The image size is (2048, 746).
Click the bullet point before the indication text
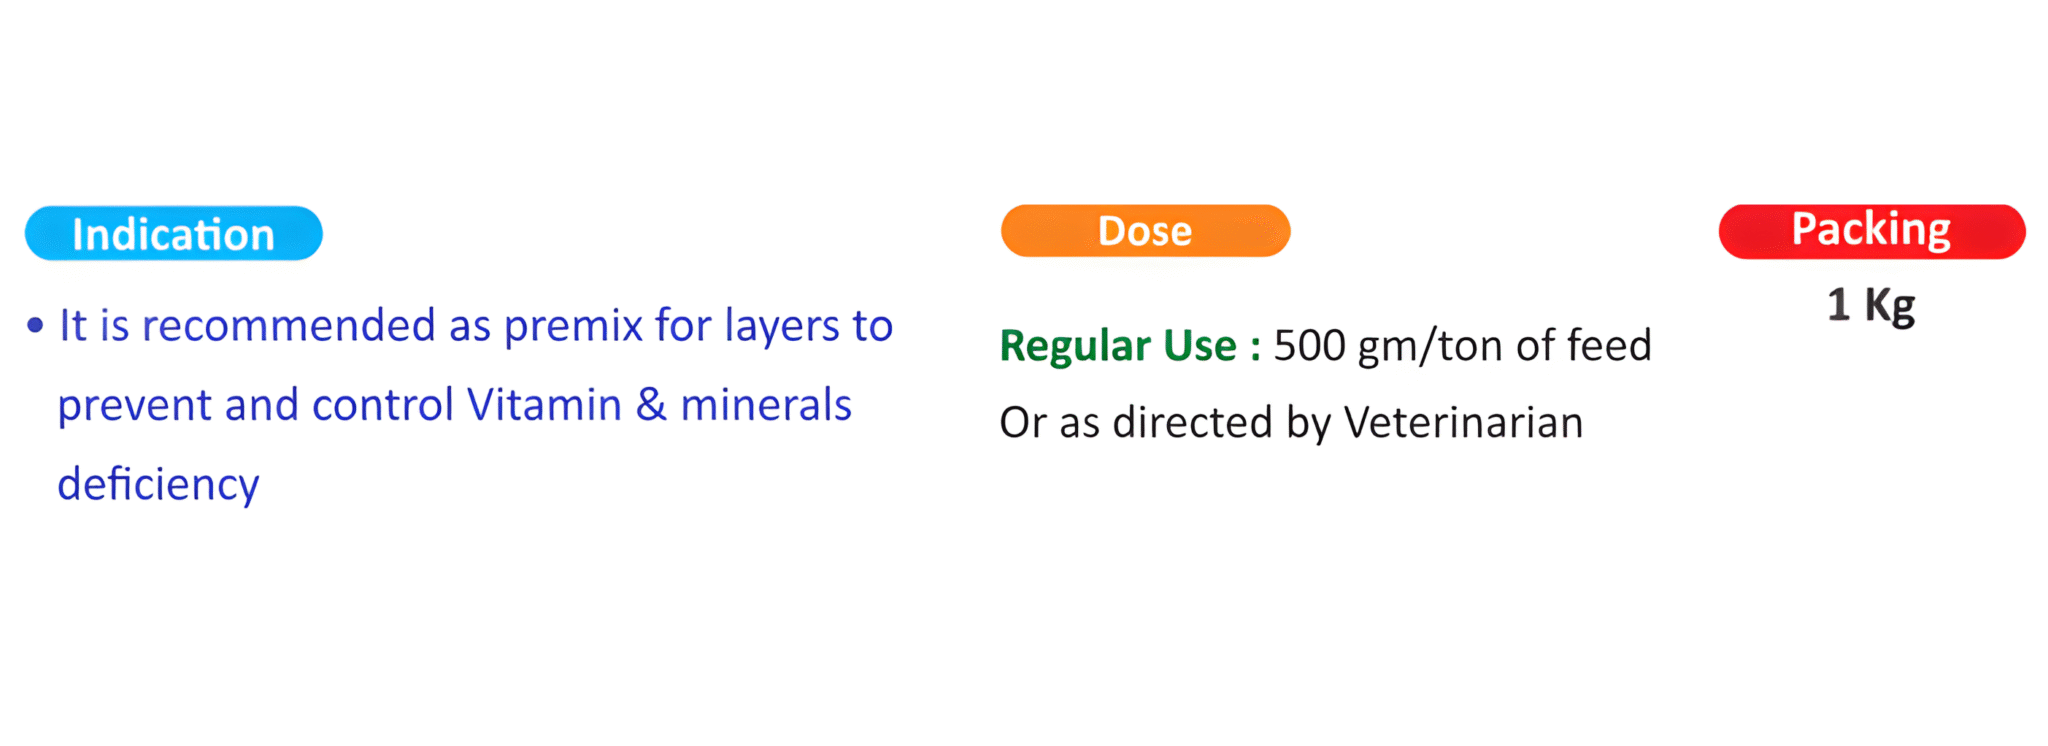coord(36,325)
